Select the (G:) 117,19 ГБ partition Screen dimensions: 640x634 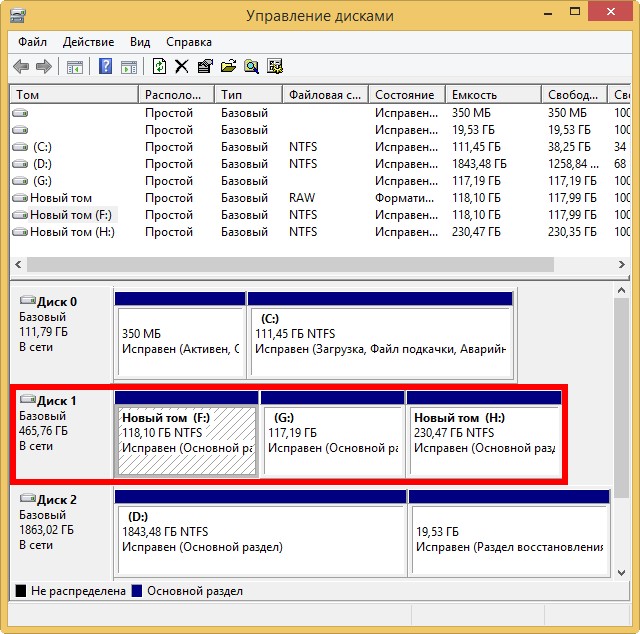332,434
